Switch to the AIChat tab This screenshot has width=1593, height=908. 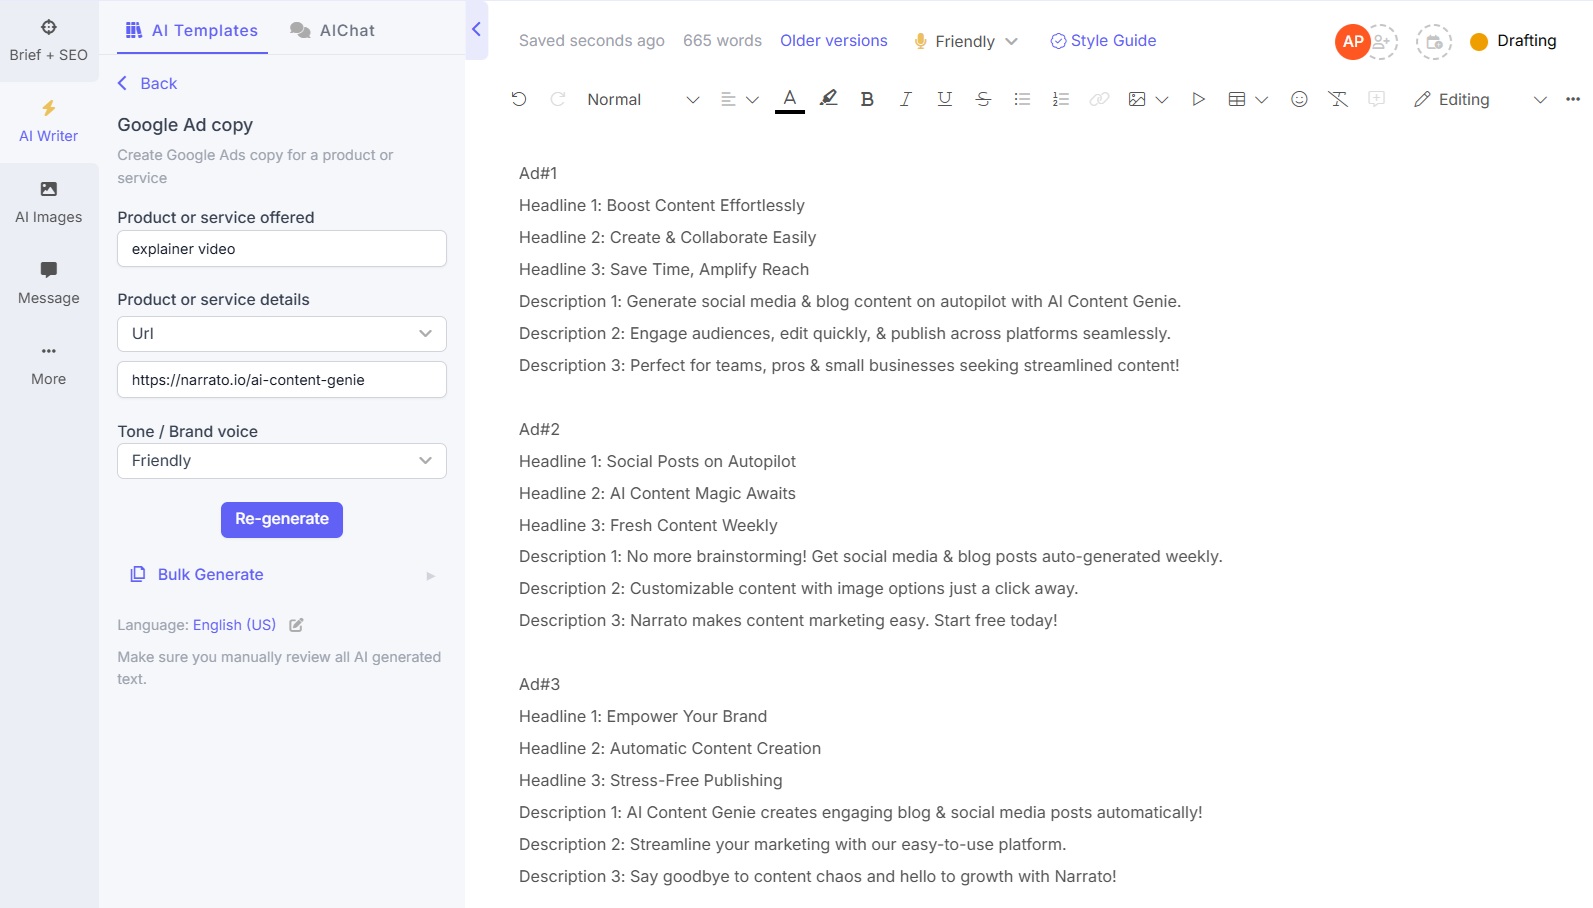point(333,30)
